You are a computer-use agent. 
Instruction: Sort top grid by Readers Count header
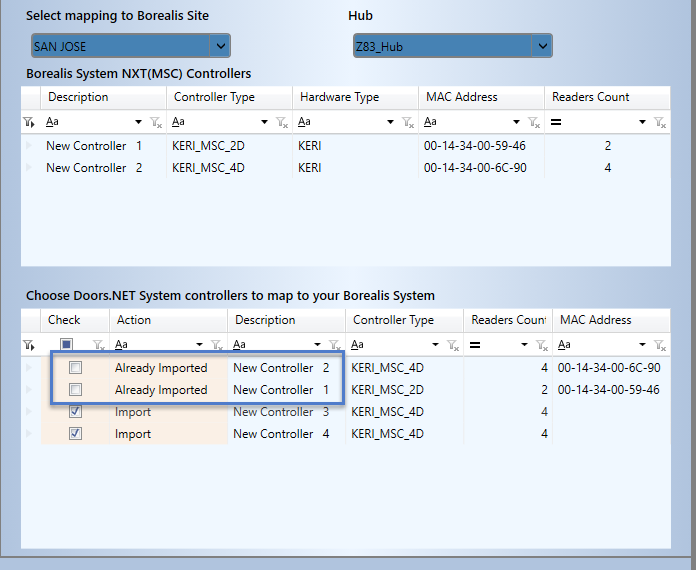(607, 97)
